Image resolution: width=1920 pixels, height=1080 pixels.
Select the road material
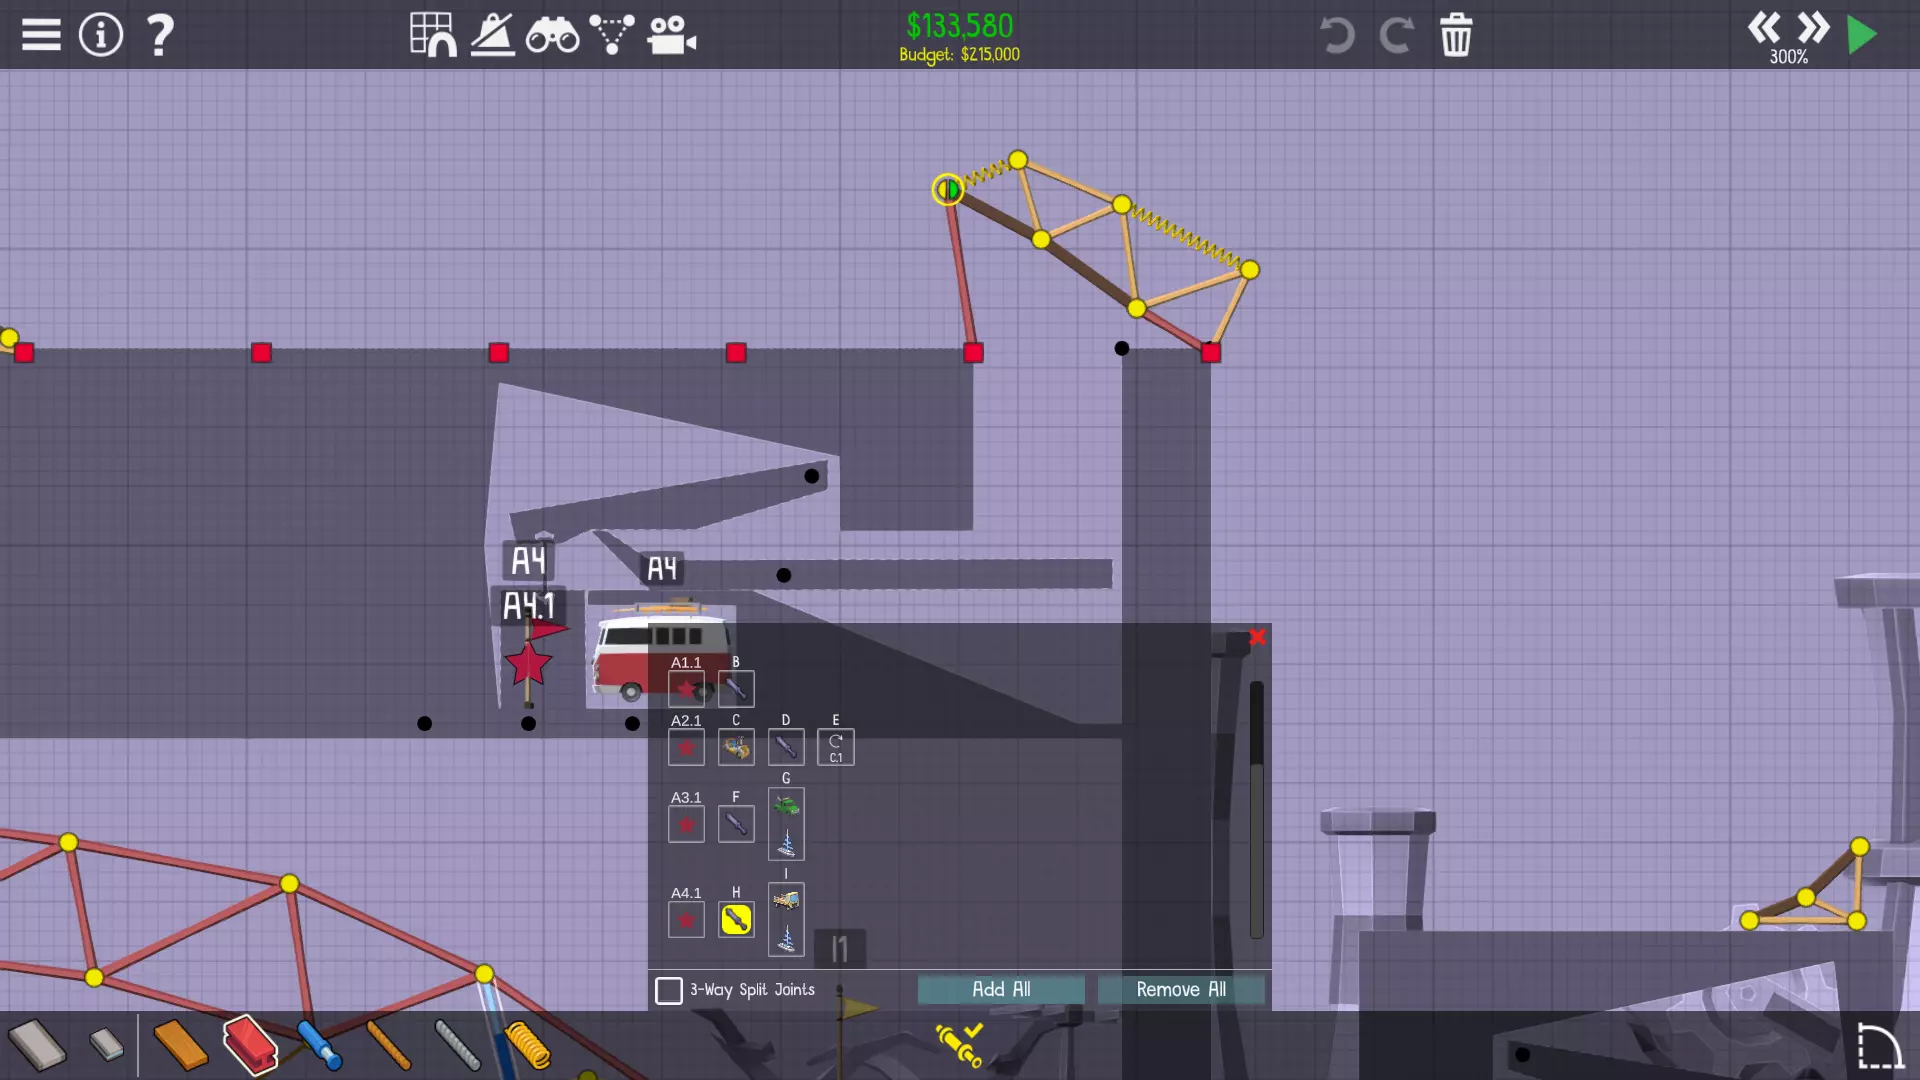36,1045
